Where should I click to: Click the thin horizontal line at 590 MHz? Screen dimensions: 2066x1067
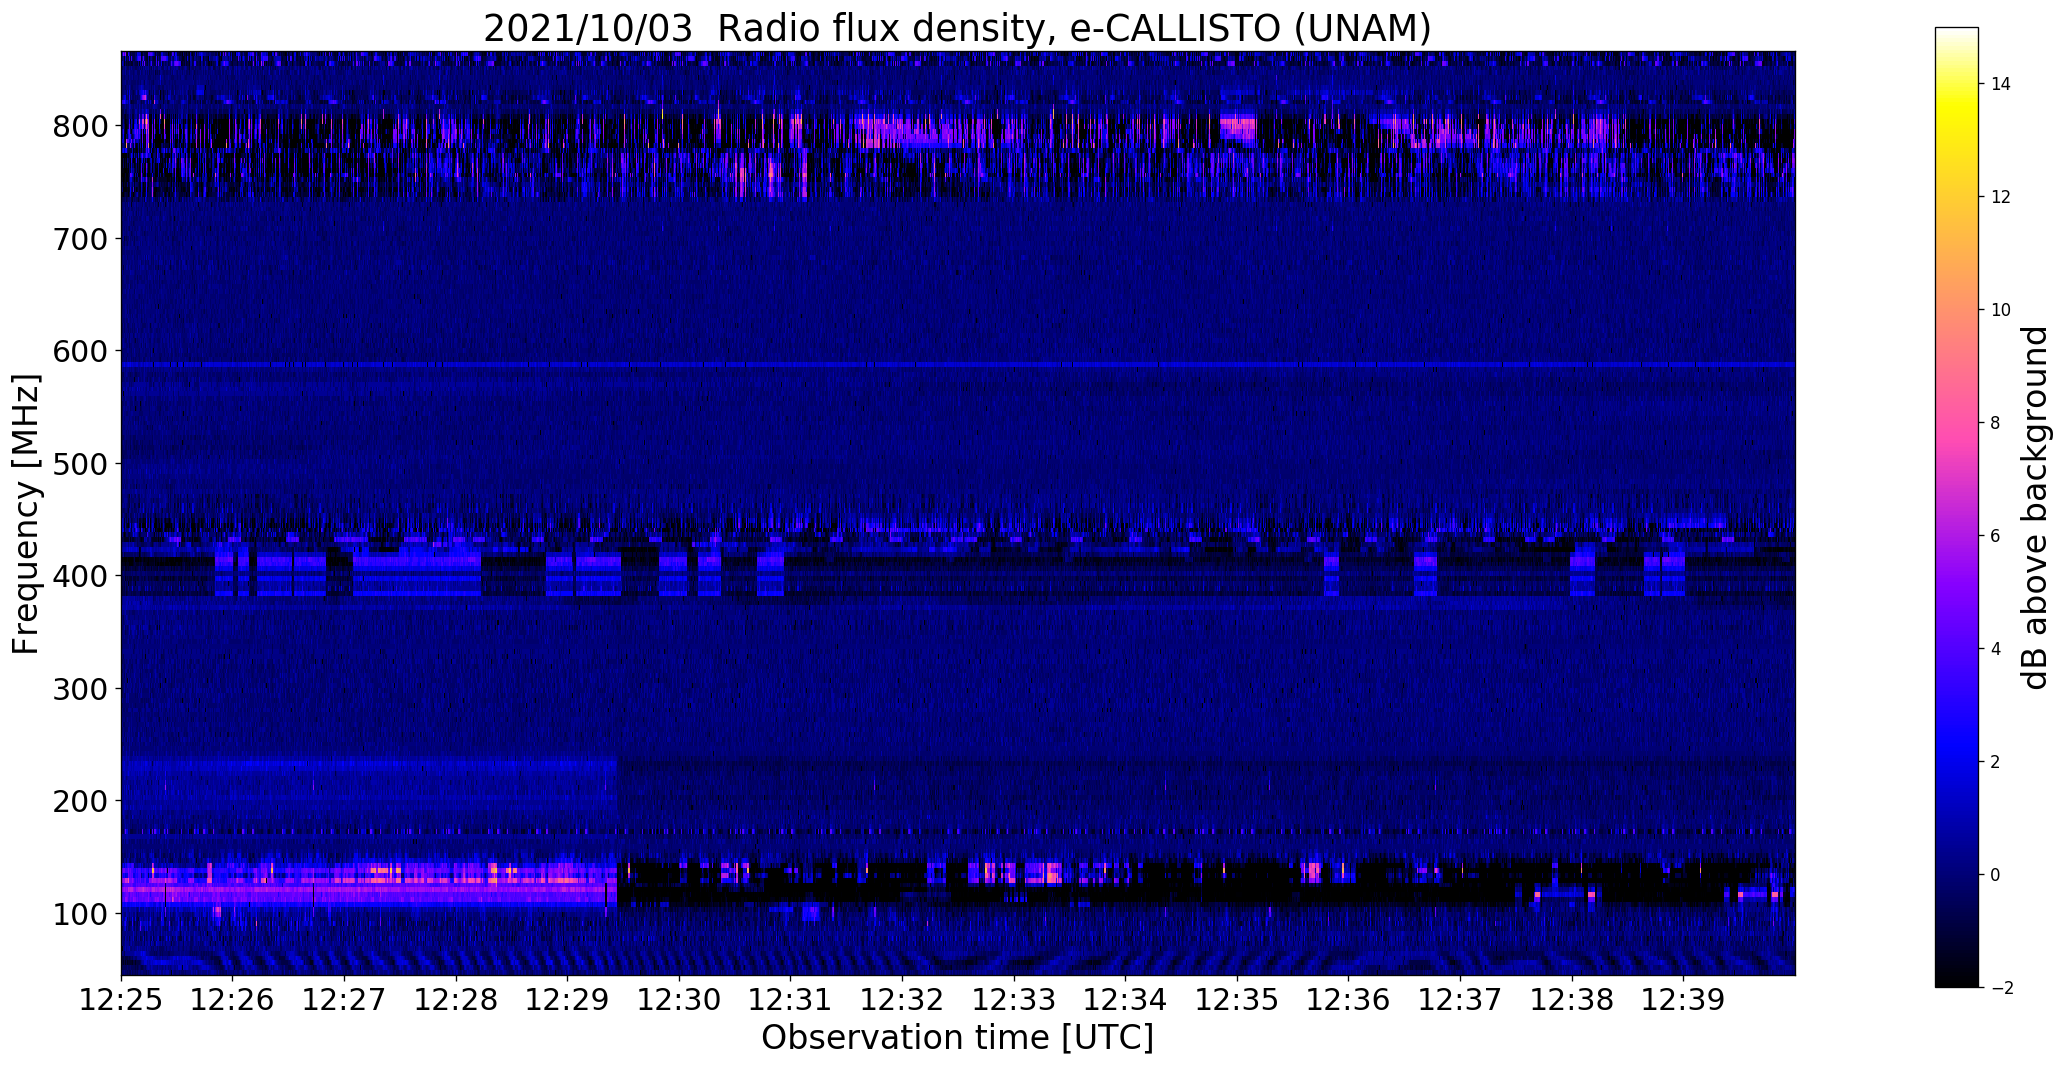[x=958, y=366]
